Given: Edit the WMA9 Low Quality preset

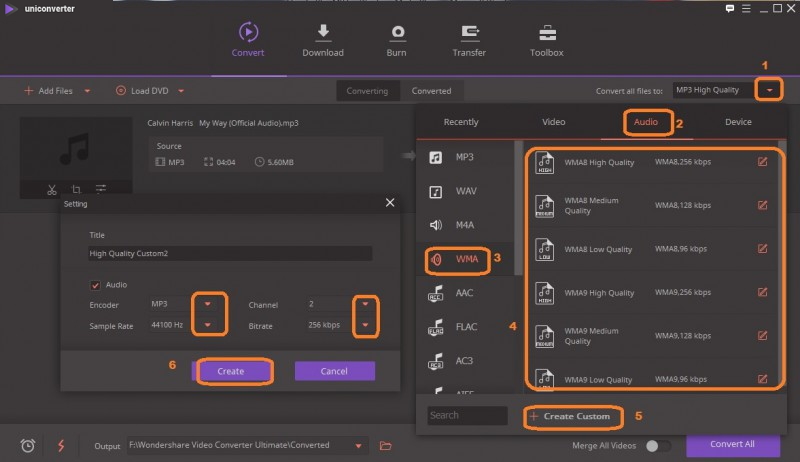Looking at the screenshot, I should 762,379.
